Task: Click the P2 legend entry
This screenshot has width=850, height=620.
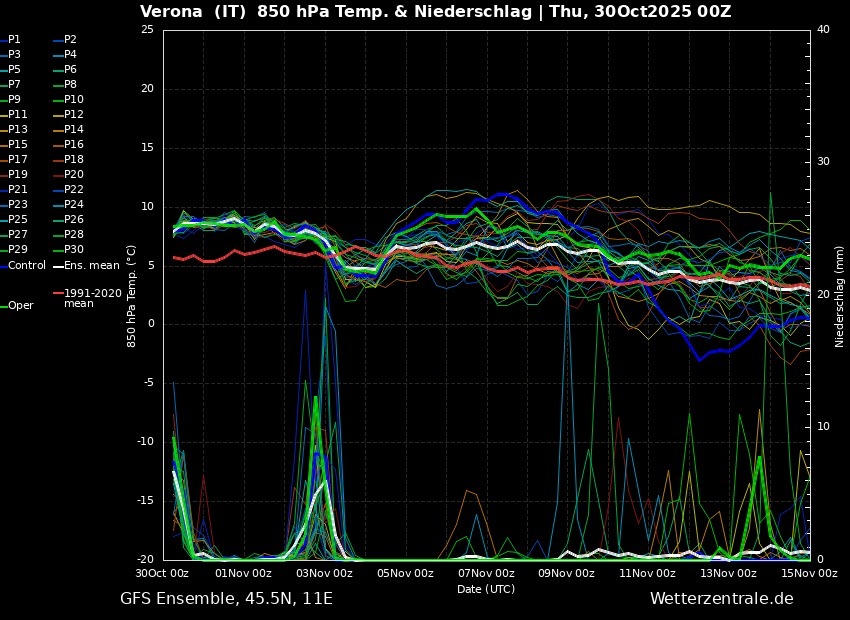Action: (x=70, y=40)
